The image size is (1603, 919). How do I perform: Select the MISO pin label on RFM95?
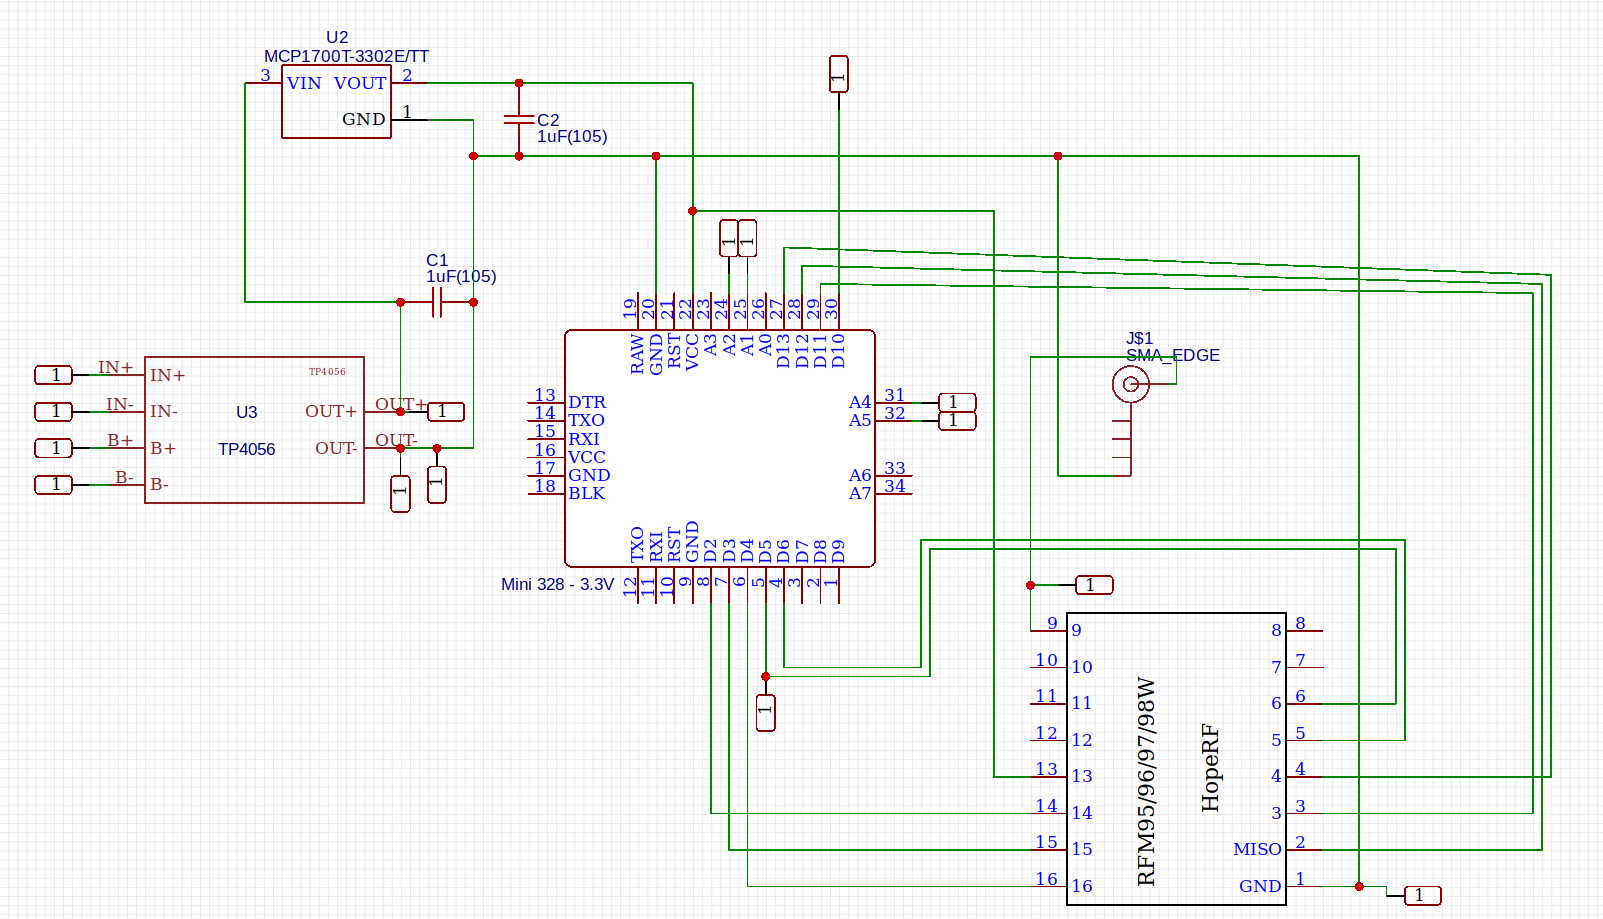(x=1257, y=849)
